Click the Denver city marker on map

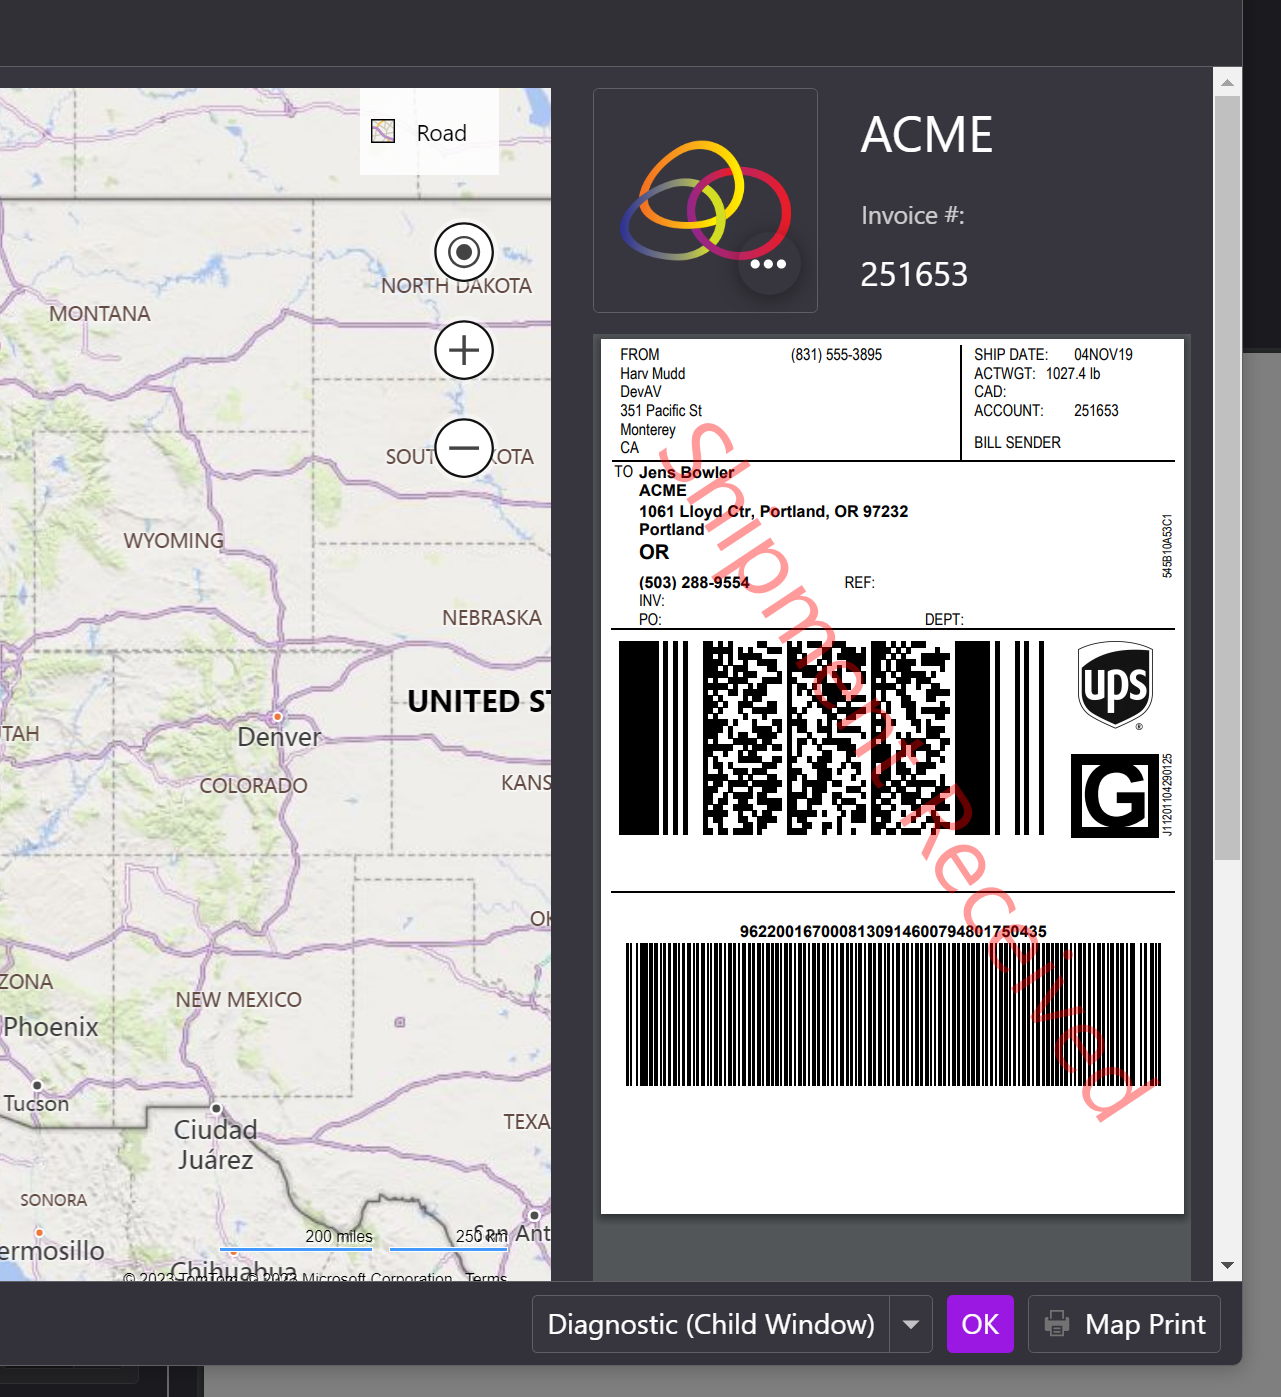[x=277, y=717]
